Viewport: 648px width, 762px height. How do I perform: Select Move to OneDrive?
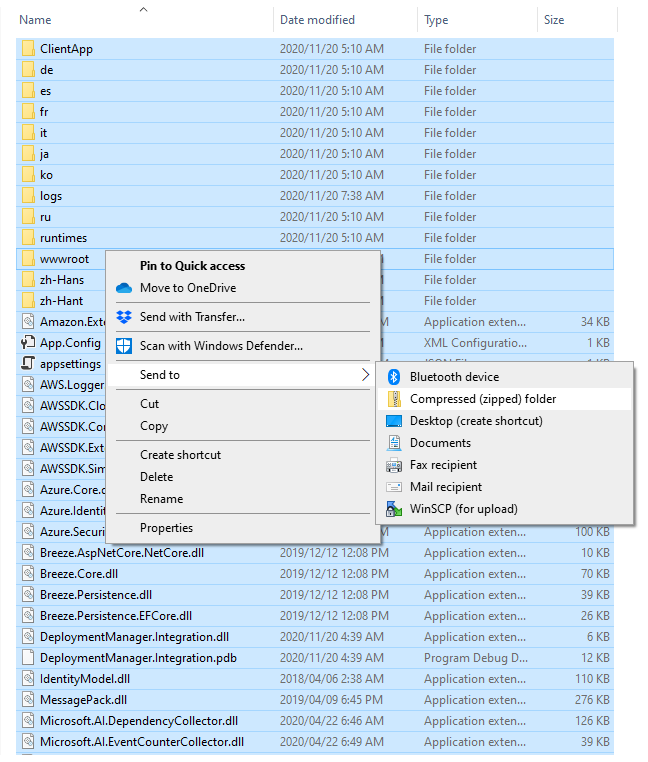(188, 288)
